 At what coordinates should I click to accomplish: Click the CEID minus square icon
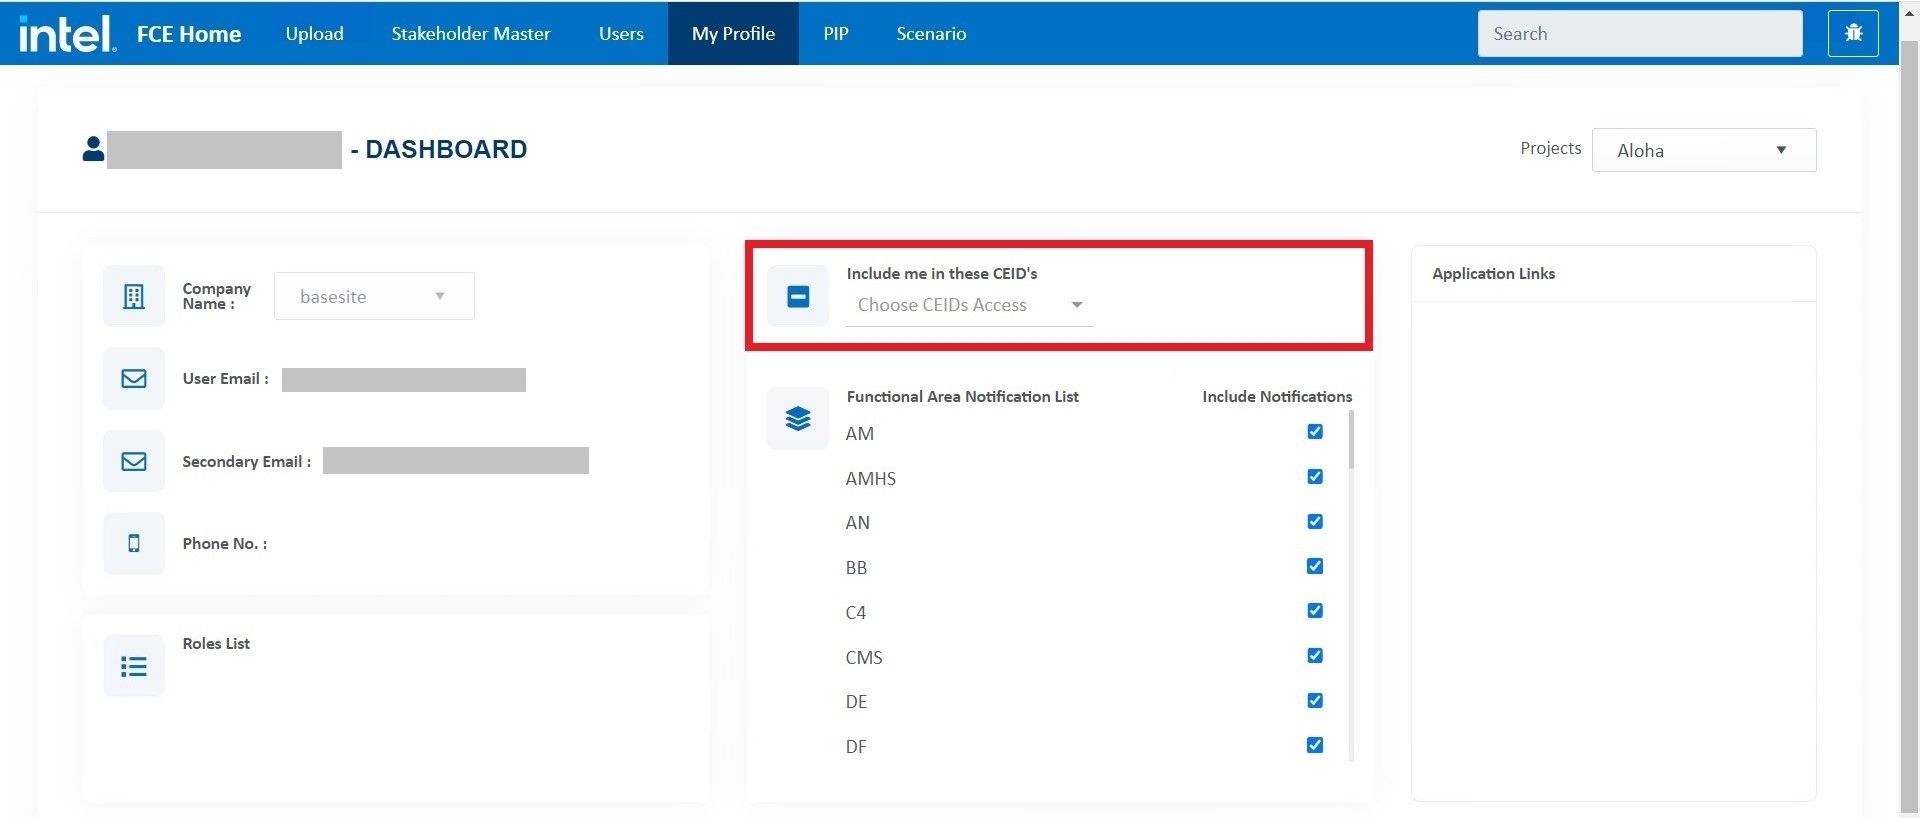(798, 296)
